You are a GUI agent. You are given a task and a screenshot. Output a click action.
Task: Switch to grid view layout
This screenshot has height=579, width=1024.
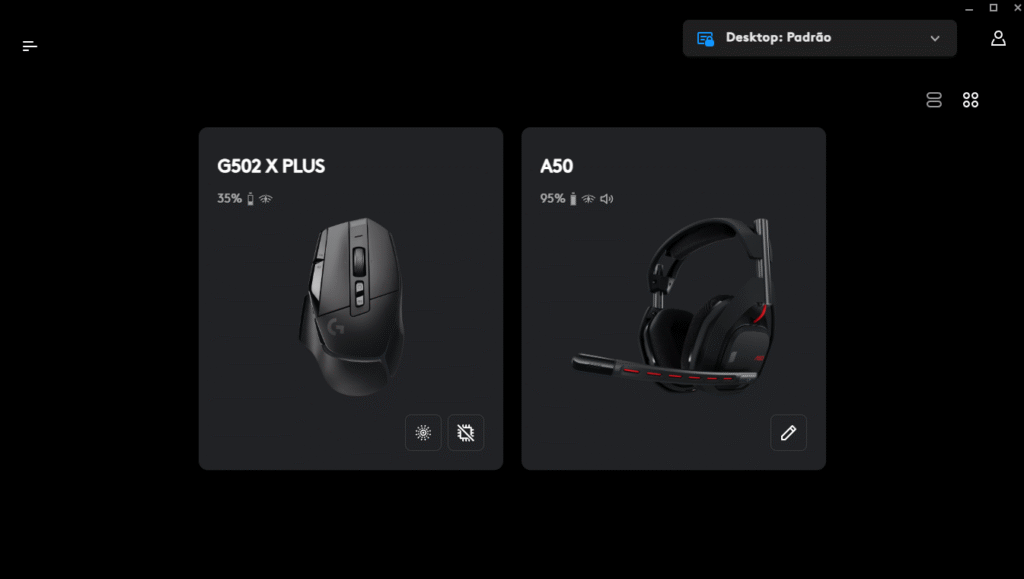click(970, 100)
